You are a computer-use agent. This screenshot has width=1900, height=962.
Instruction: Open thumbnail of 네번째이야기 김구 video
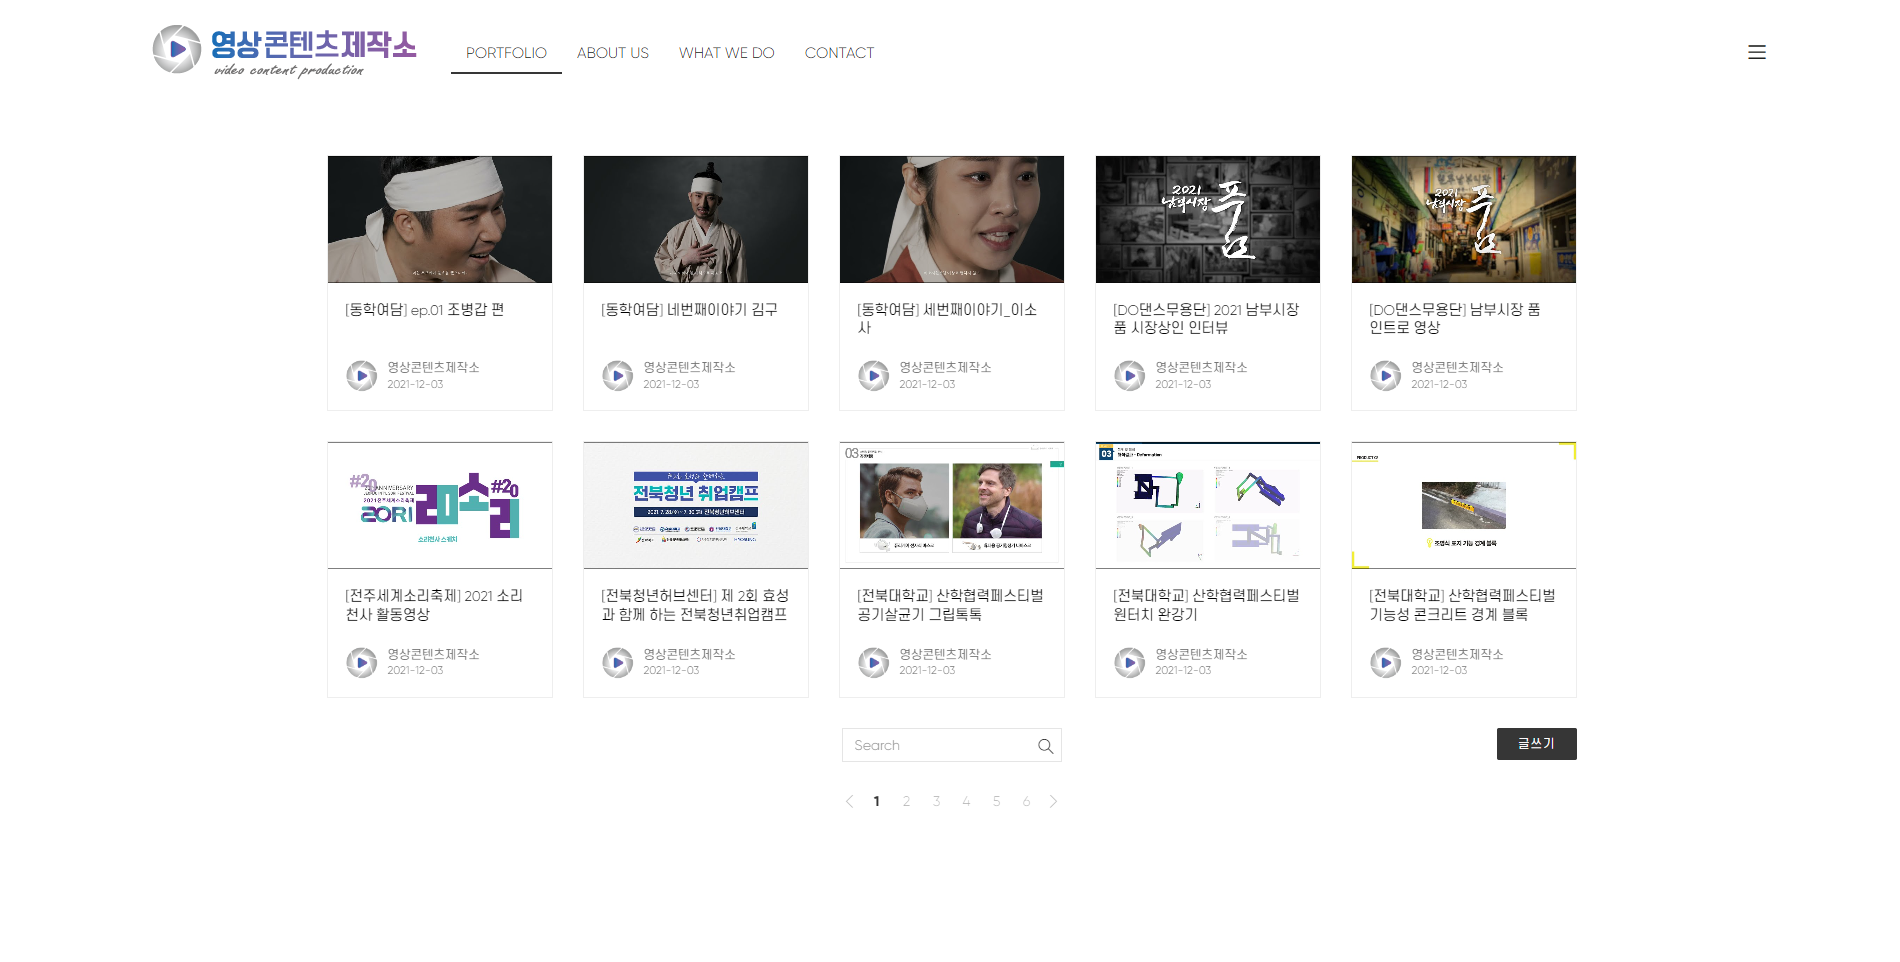696,219
